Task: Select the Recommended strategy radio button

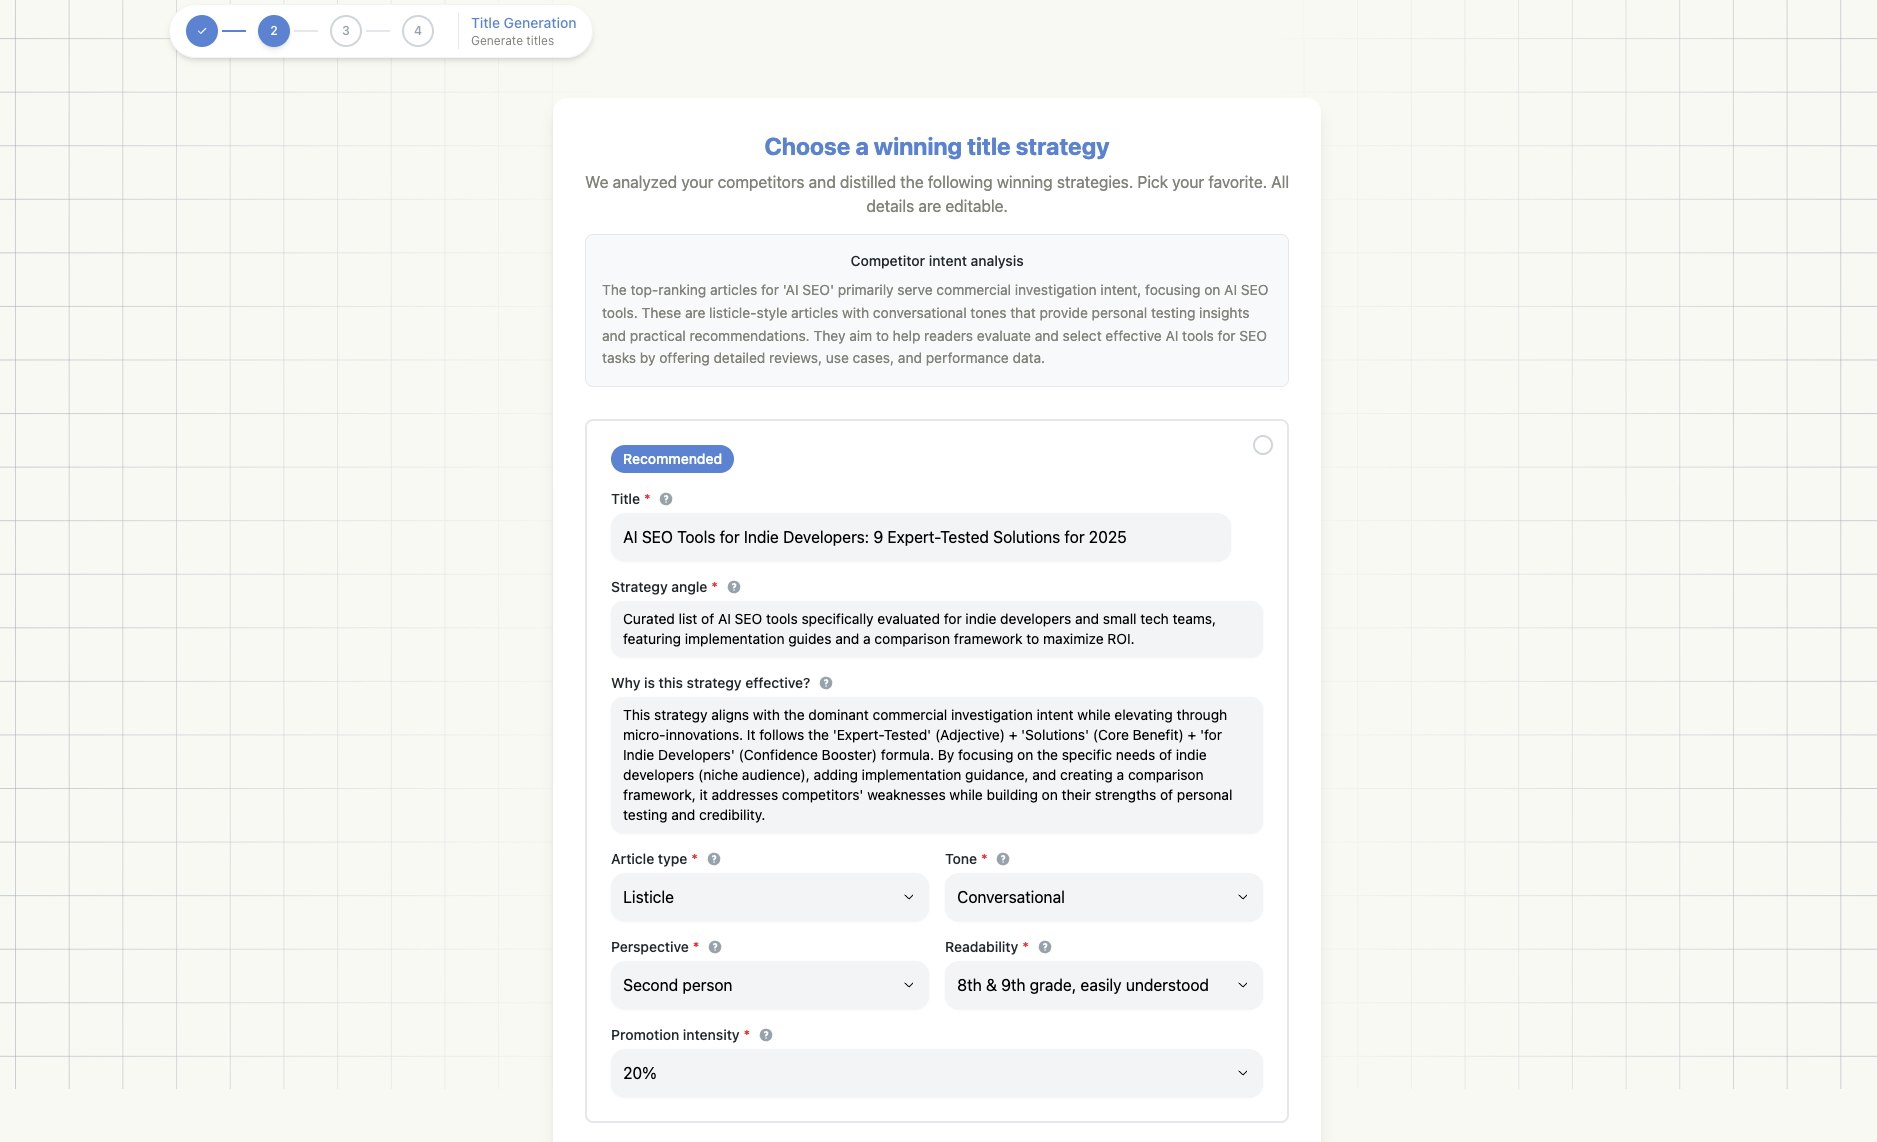Action: (x=1263, y=445)
